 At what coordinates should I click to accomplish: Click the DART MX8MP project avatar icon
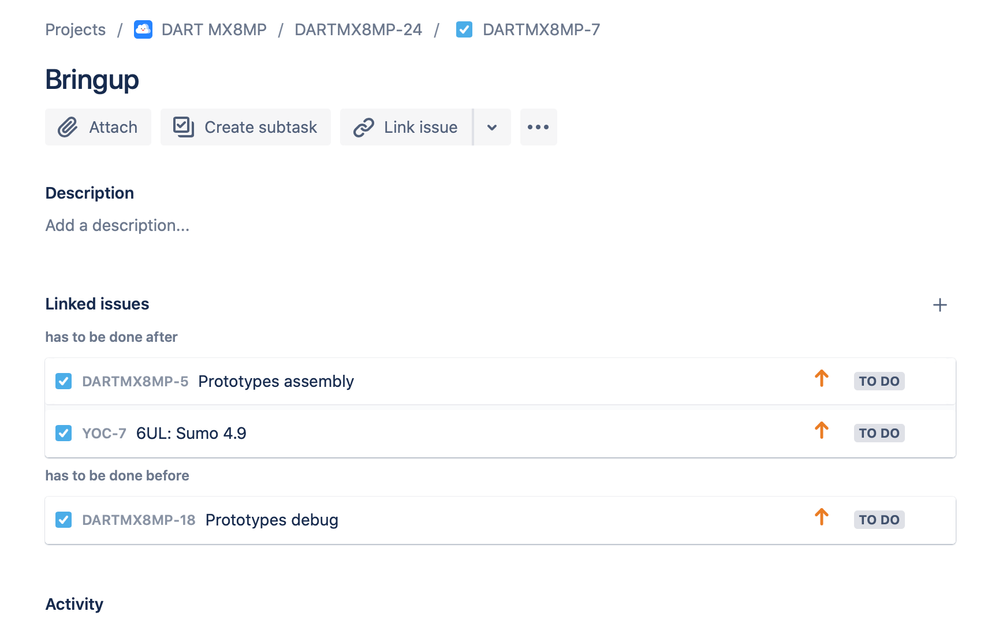click(x=143, y=30)
